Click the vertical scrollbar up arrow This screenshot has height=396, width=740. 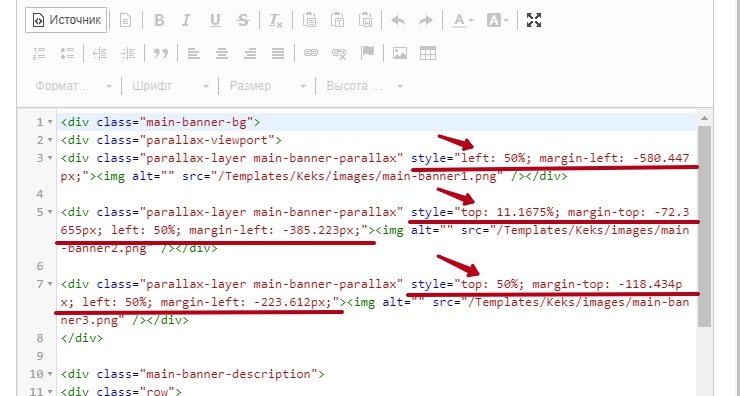point(704,118)
